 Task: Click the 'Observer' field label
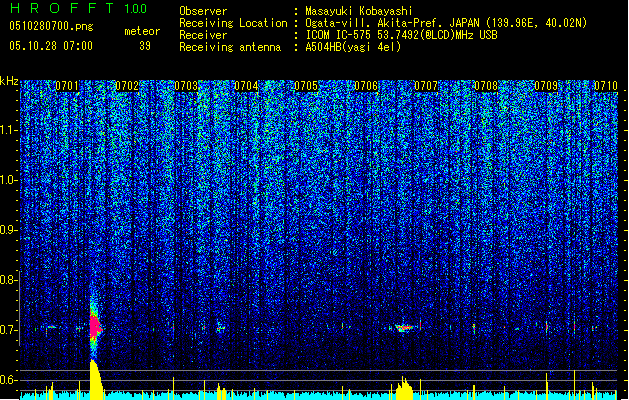203,11
